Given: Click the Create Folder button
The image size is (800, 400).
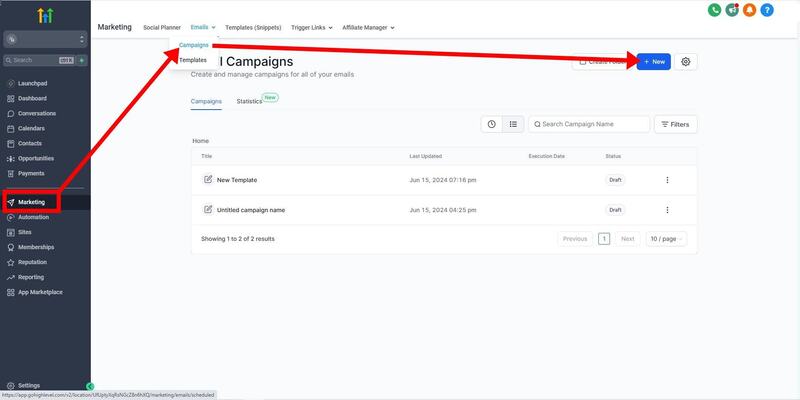Looking at the screenshot, I should click(x=604, y=62).
